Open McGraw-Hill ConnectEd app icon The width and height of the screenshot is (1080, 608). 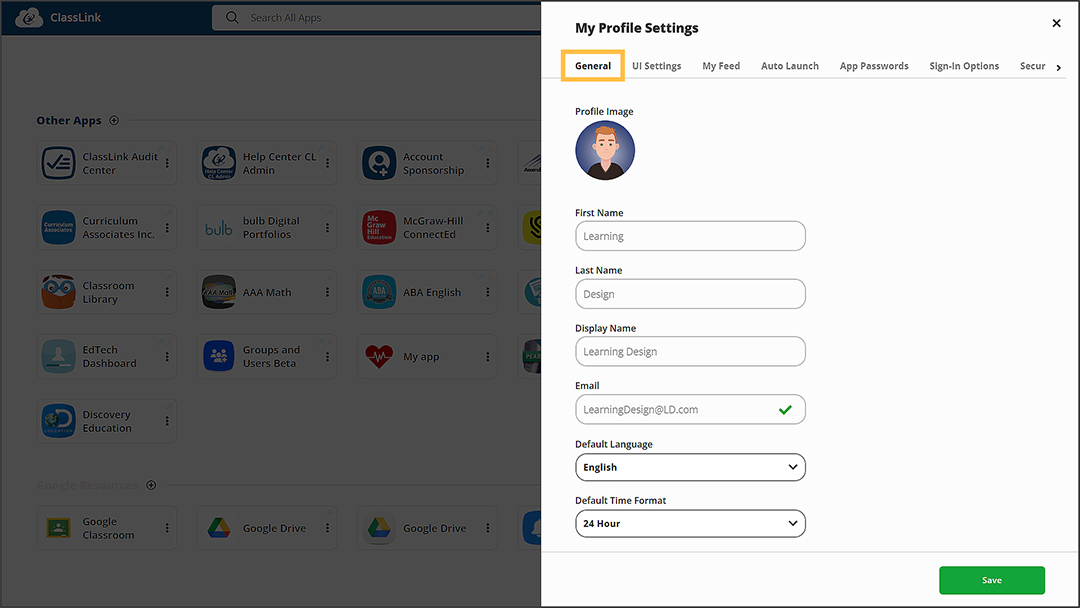click(x=379, y=227)
